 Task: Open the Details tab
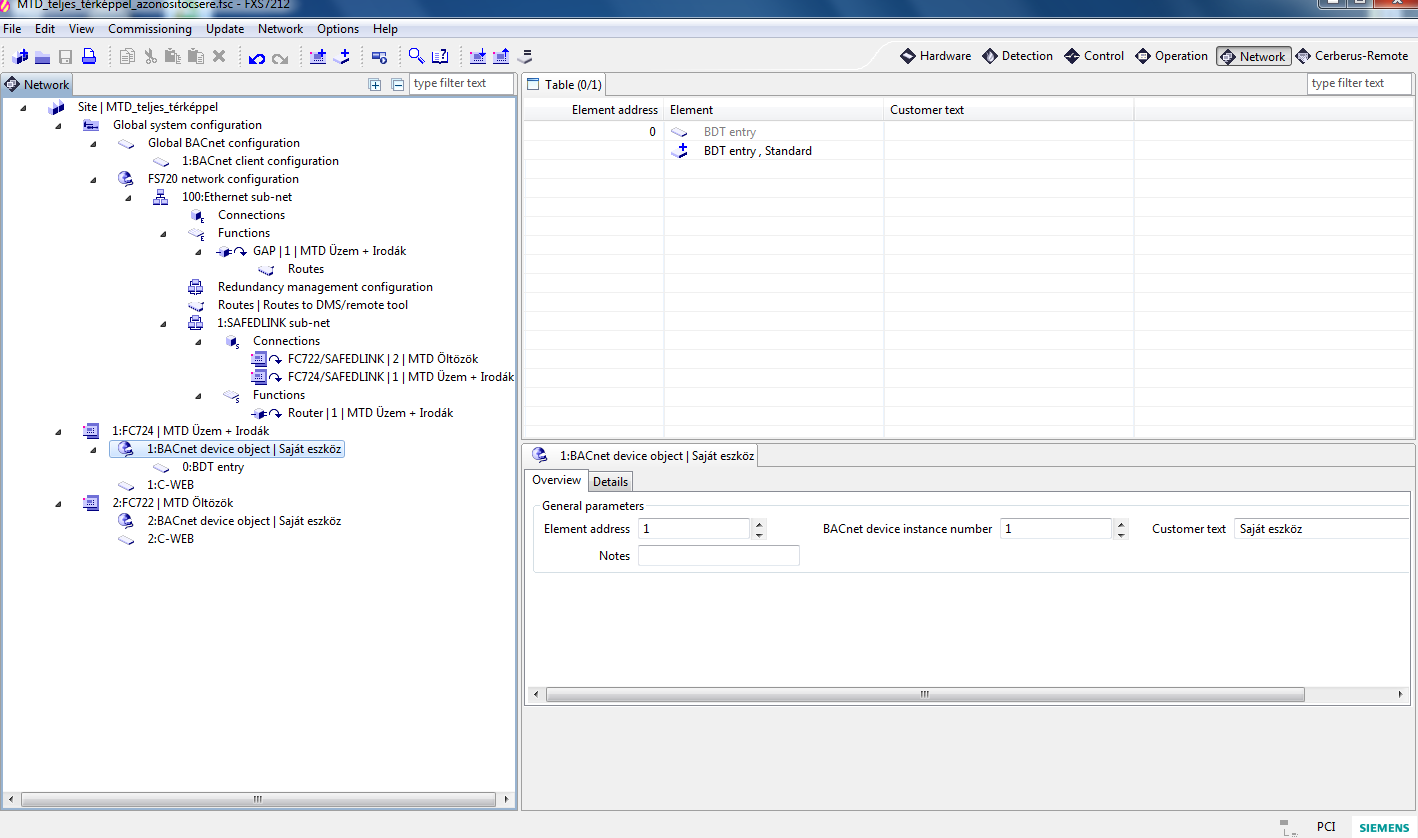coord(610,482)
